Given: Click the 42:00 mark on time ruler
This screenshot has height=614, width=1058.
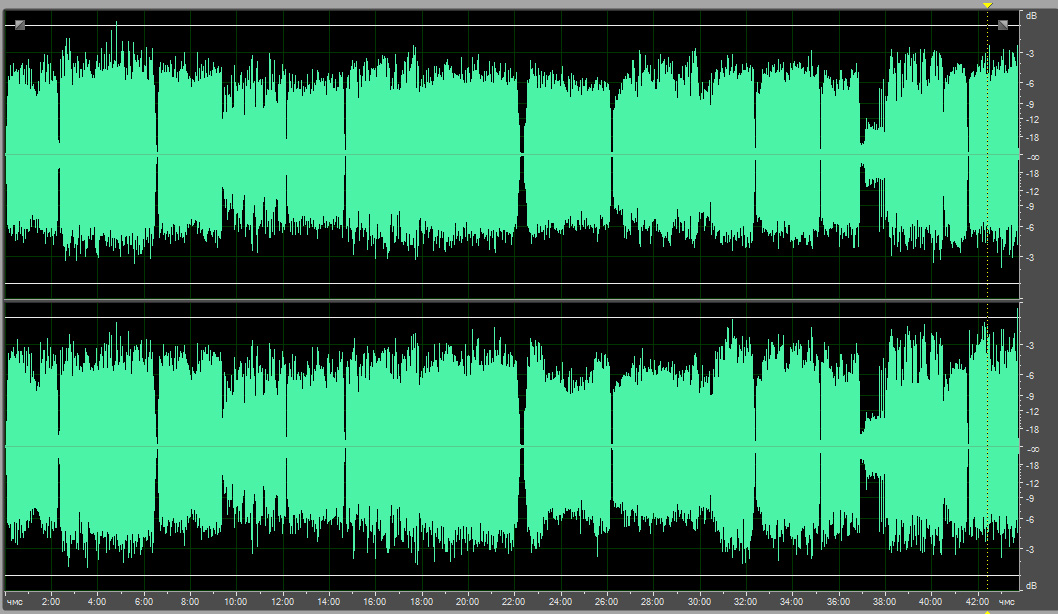Looking at the screenshot, I should pyautogui.click(x=976, y=602).
